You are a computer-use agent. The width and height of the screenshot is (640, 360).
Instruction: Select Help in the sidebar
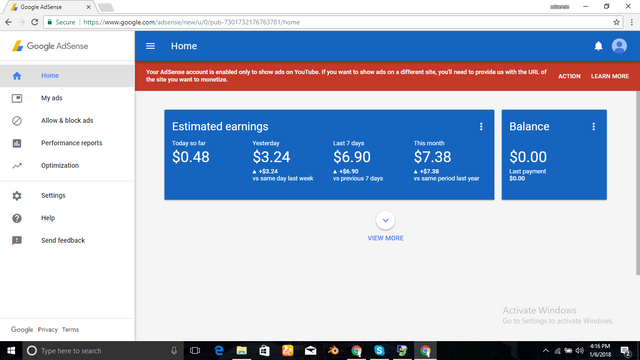point(48,218)
